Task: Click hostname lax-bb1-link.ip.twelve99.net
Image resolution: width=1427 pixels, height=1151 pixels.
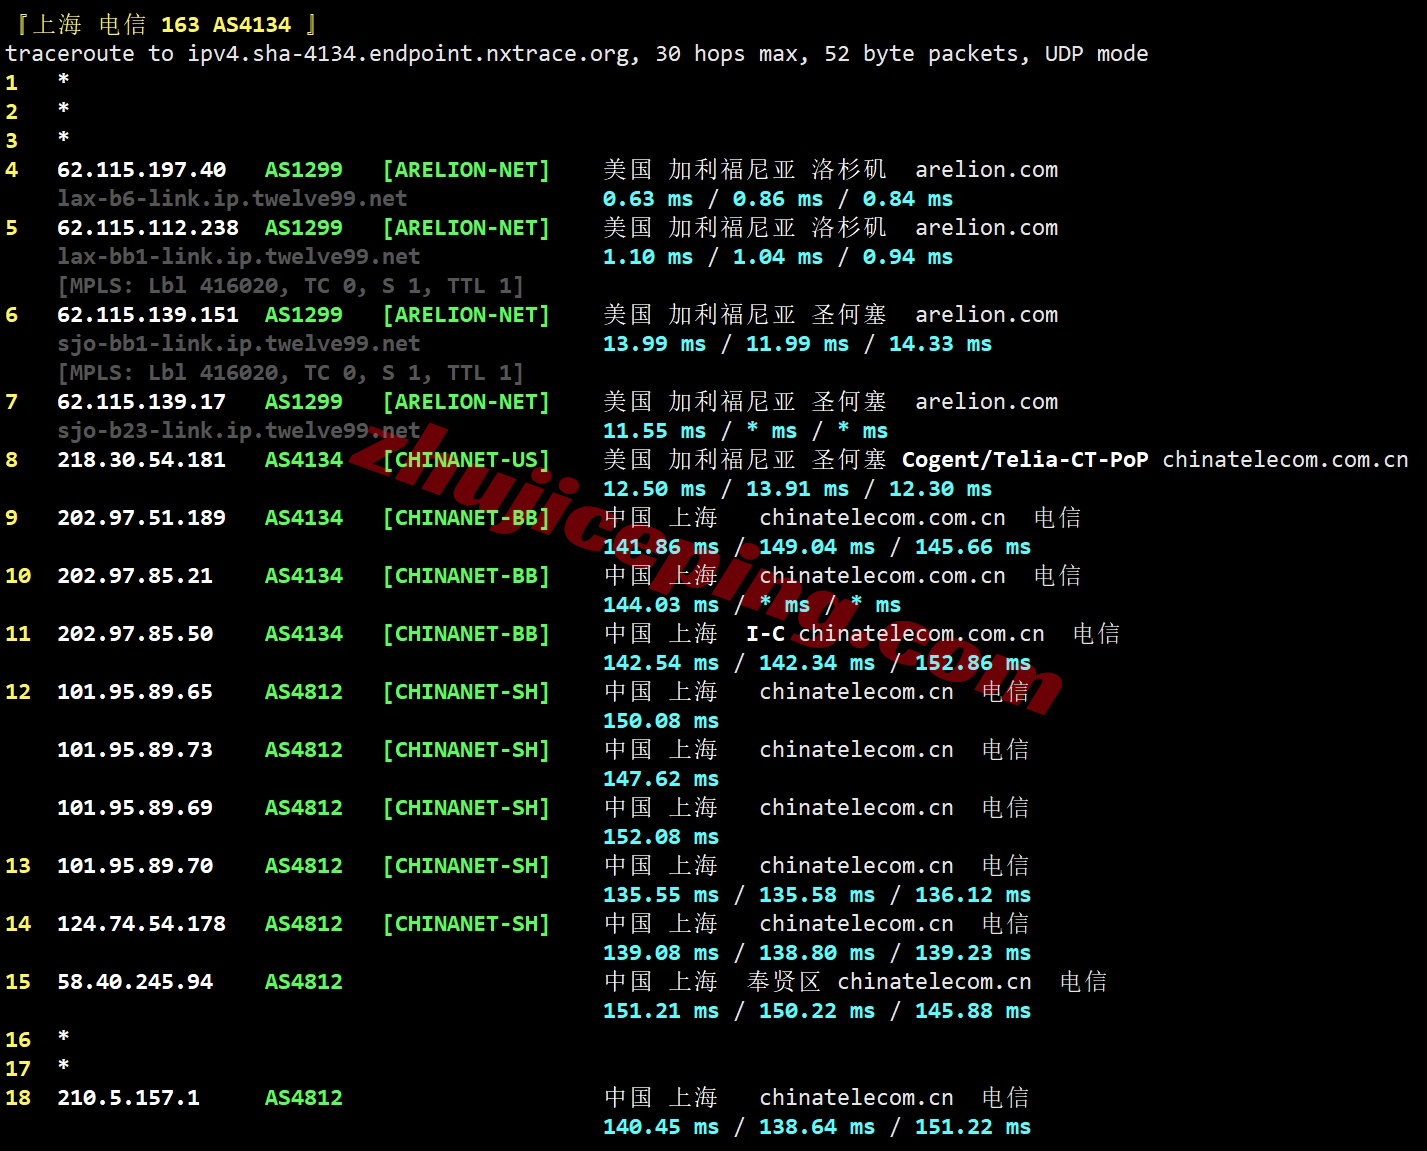Action: click(x=238, y=257)
